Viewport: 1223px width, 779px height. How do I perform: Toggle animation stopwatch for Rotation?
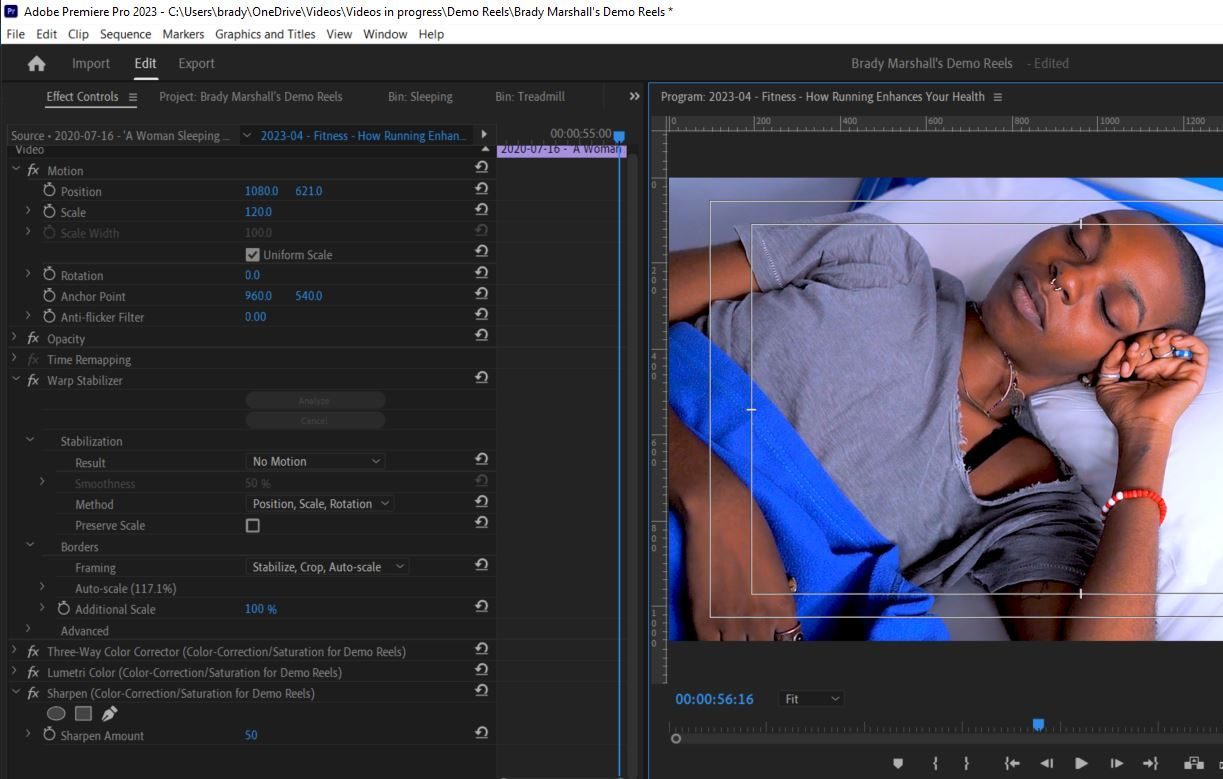tap(49, 274)
